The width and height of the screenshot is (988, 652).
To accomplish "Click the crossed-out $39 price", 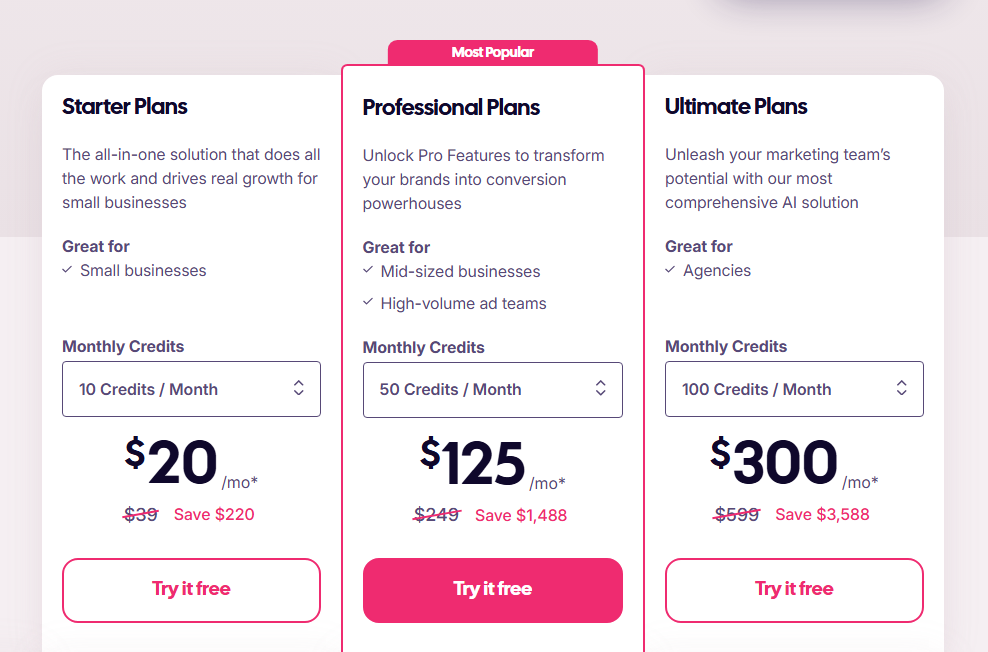I will (141, 514).
